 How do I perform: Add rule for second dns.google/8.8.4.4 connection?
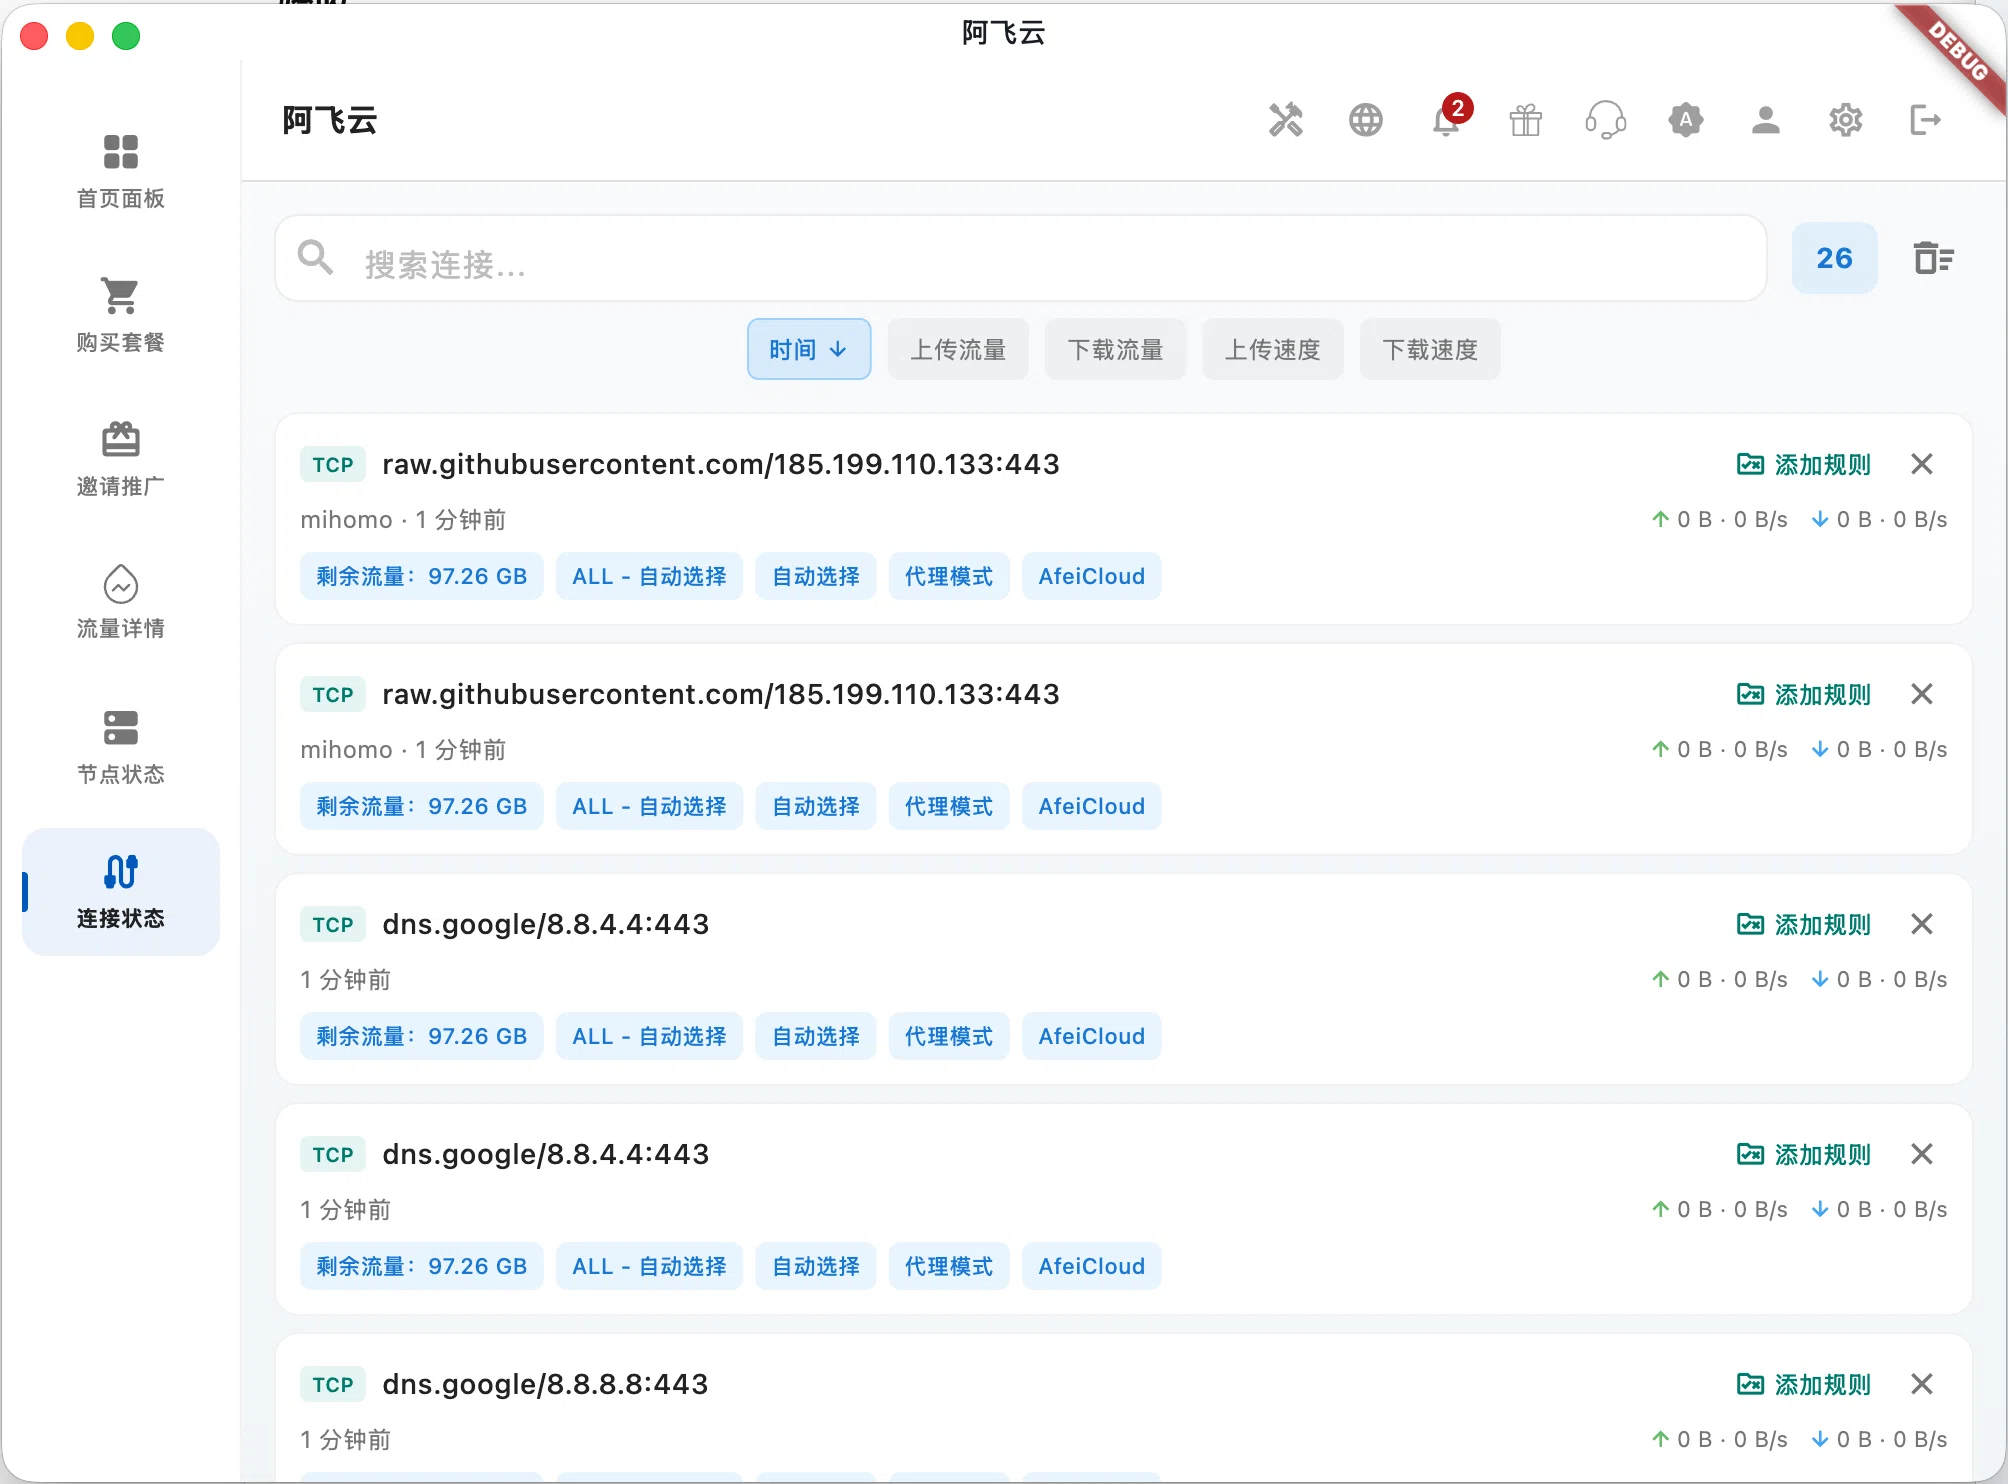1804,1154
